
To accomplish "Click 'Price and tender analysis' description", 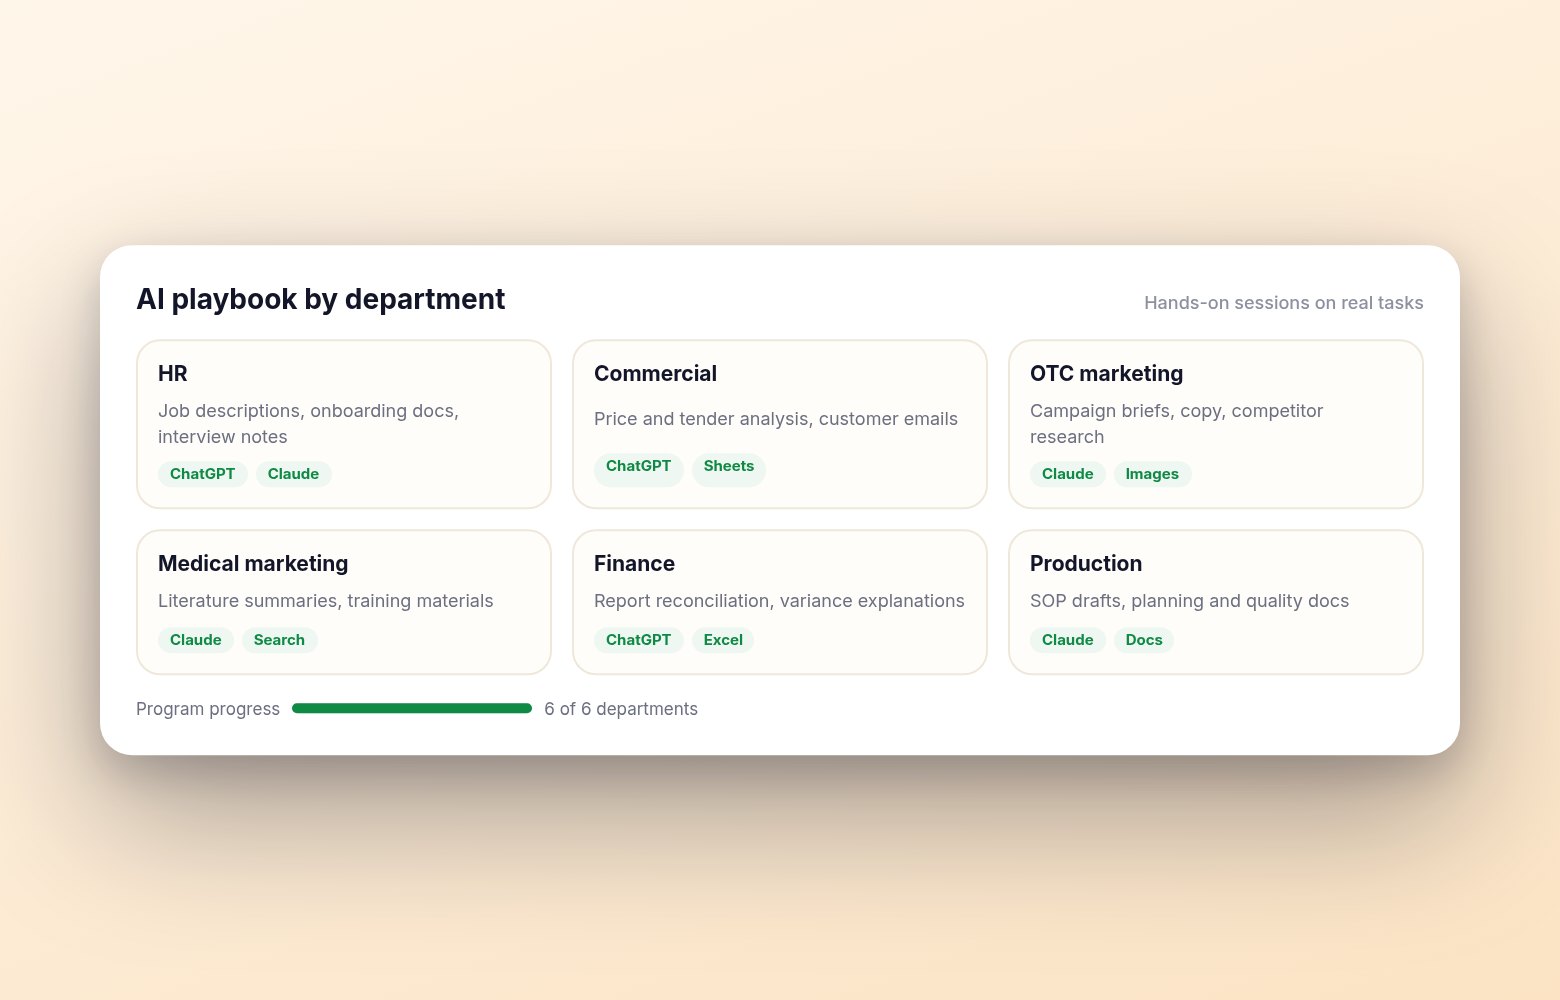I will pyautogui.click(x=776, y=419).
